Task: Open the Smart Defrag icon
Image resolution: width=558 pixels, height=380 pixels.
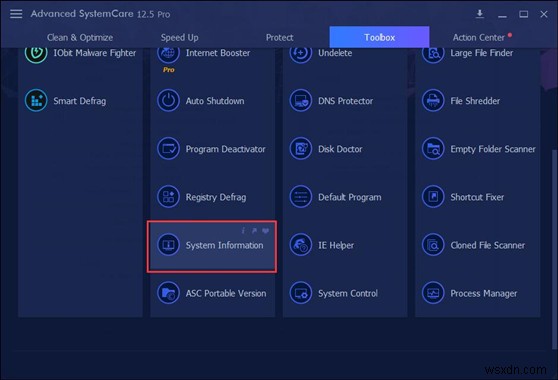Action: click(36, 101)
